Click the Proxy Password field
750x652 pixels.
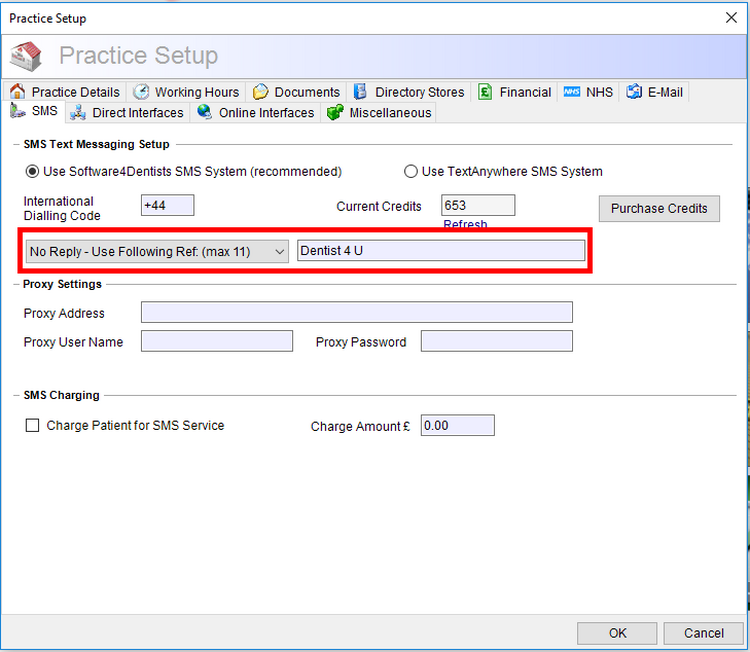click(496, 341)
